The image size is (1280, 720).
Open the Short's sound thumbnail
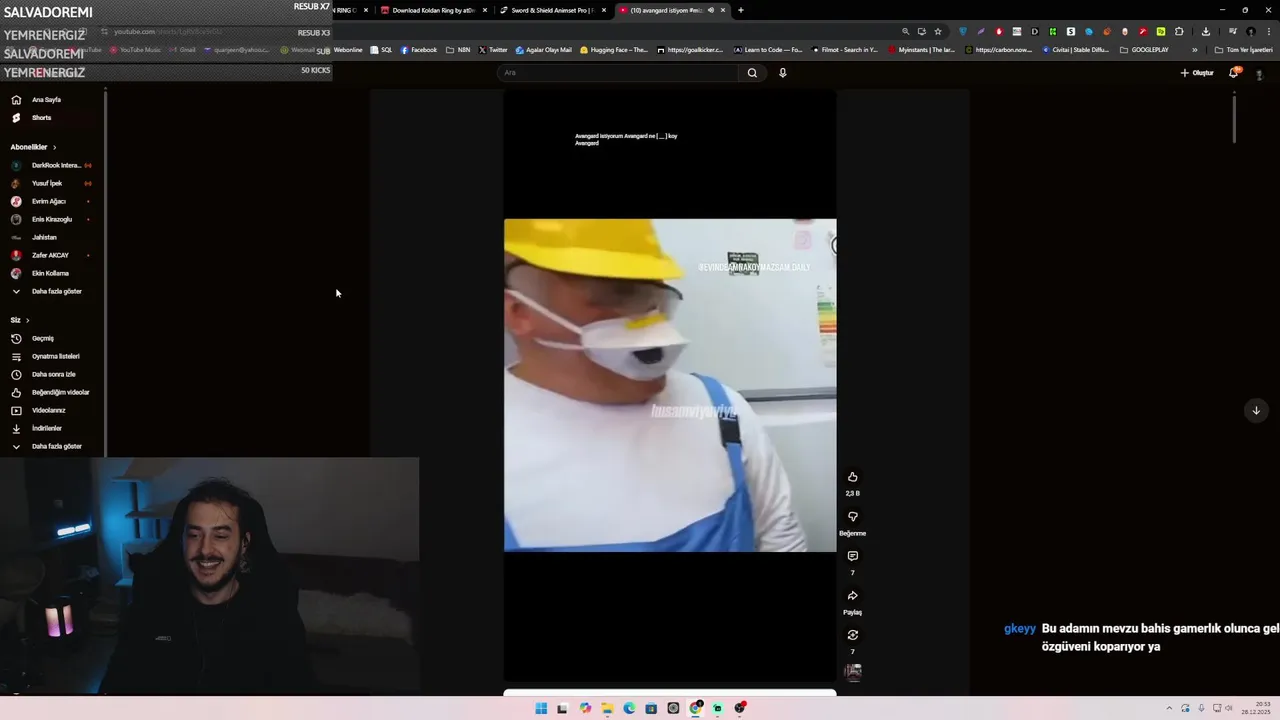click(853, 672)
